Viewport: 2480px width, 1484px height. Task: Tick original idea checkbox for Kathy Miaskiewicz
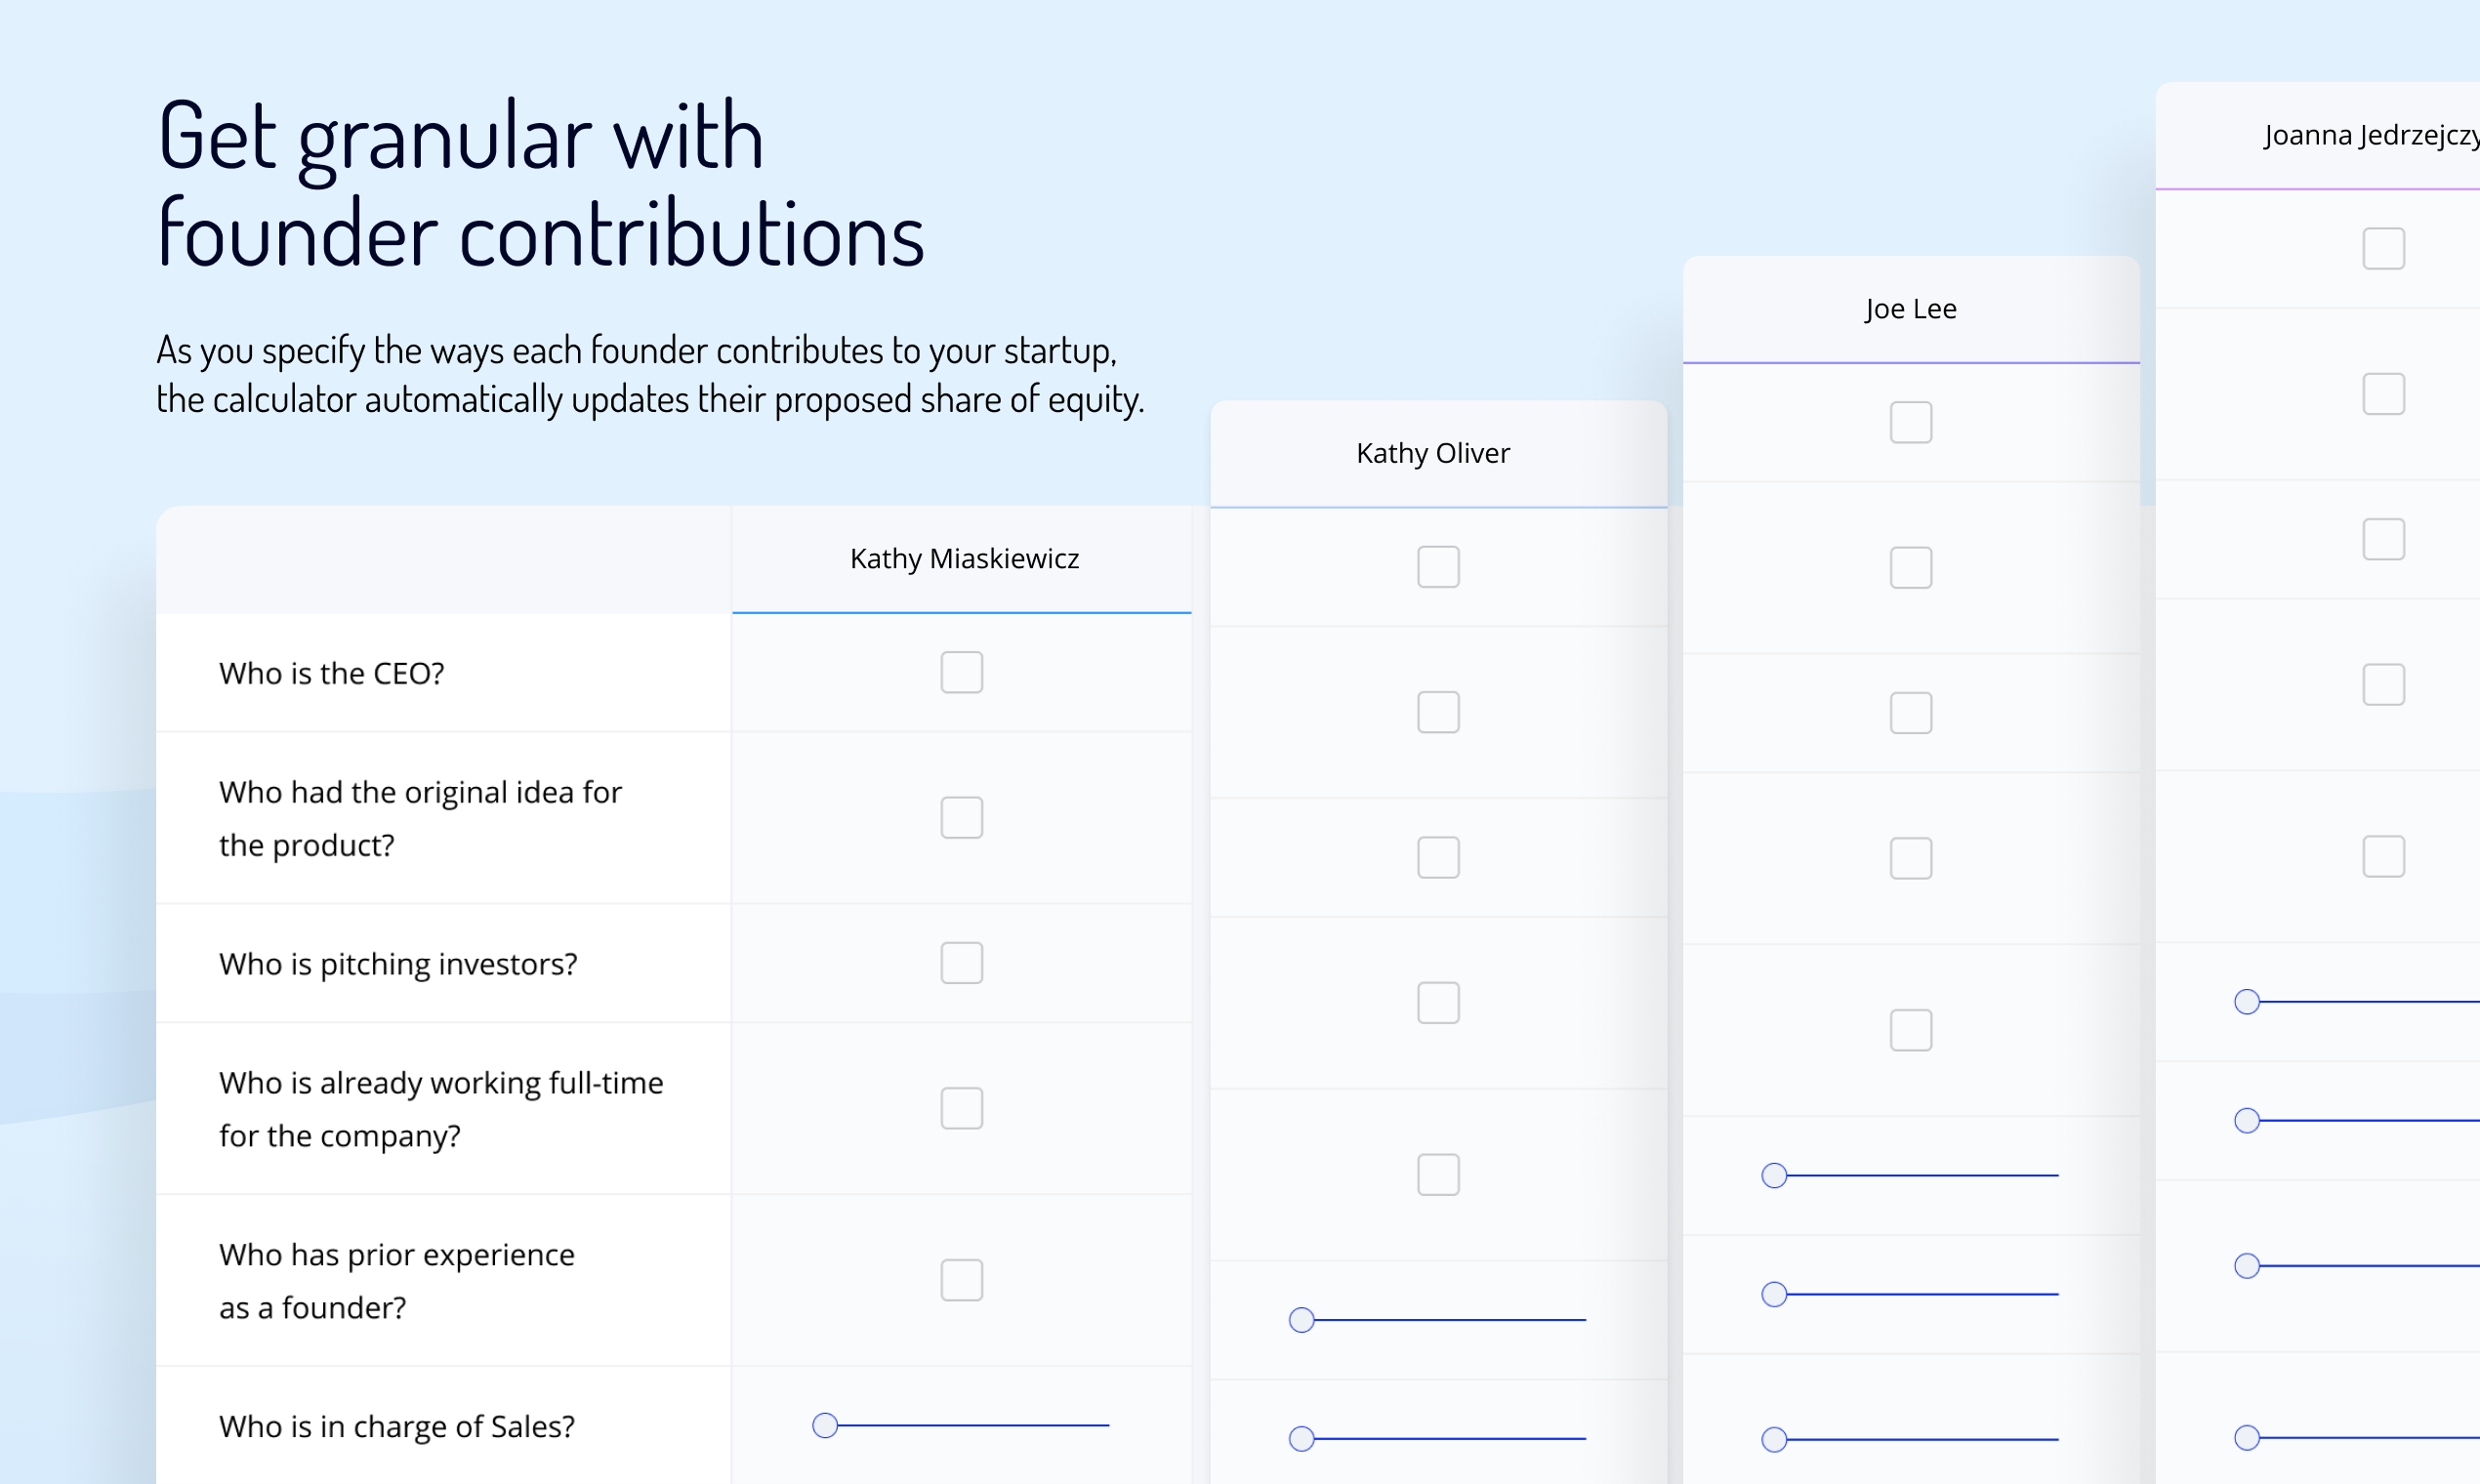[961, 817]
